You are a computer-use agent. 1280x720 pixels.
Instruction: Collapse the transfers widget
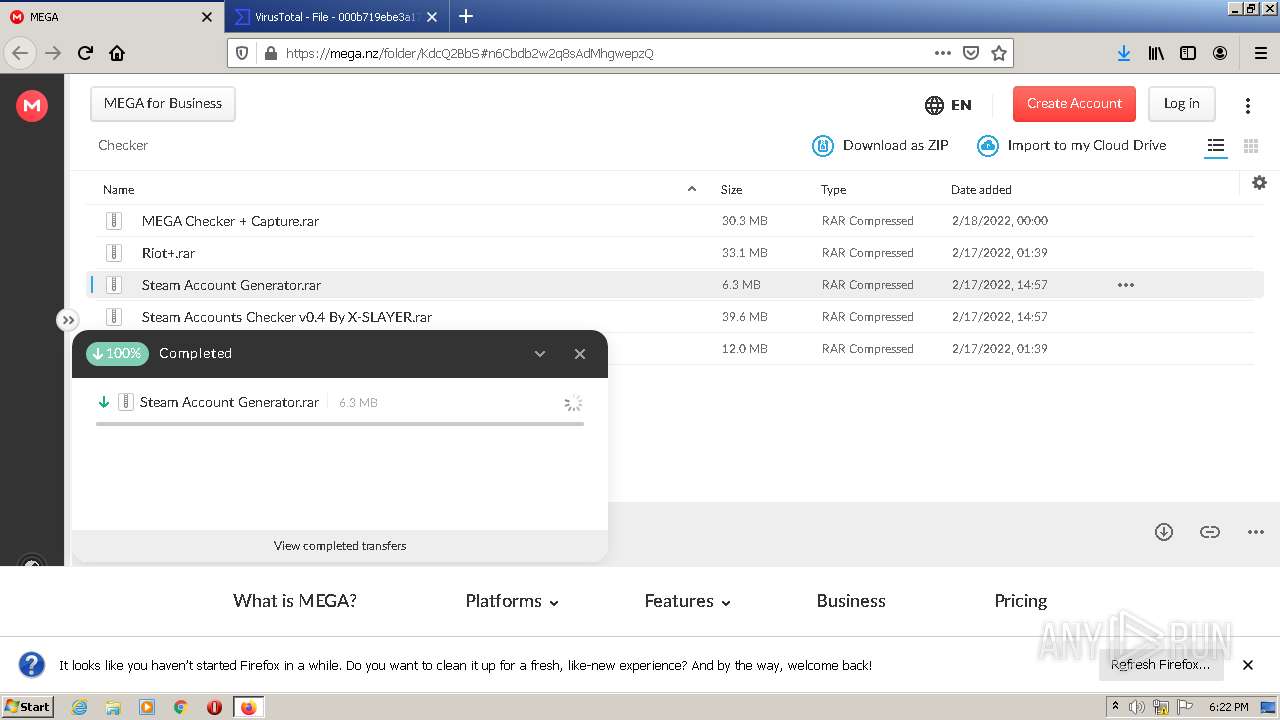click(540, 354)
